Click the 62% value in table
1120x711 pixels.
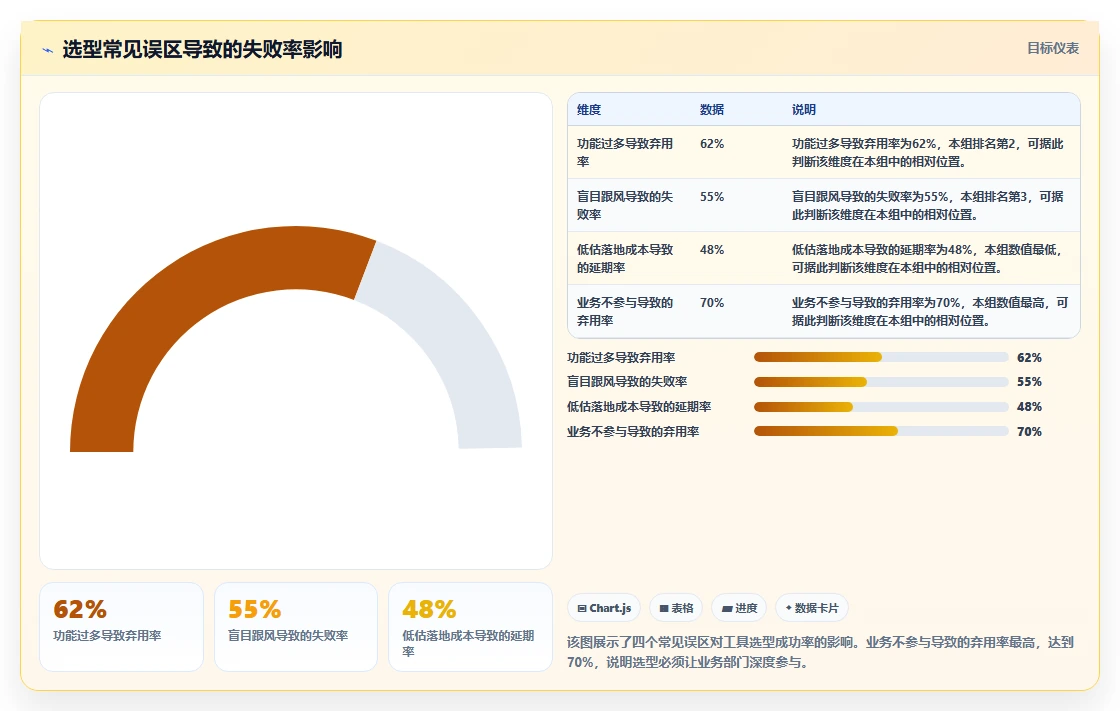click(x=712, y=144)
